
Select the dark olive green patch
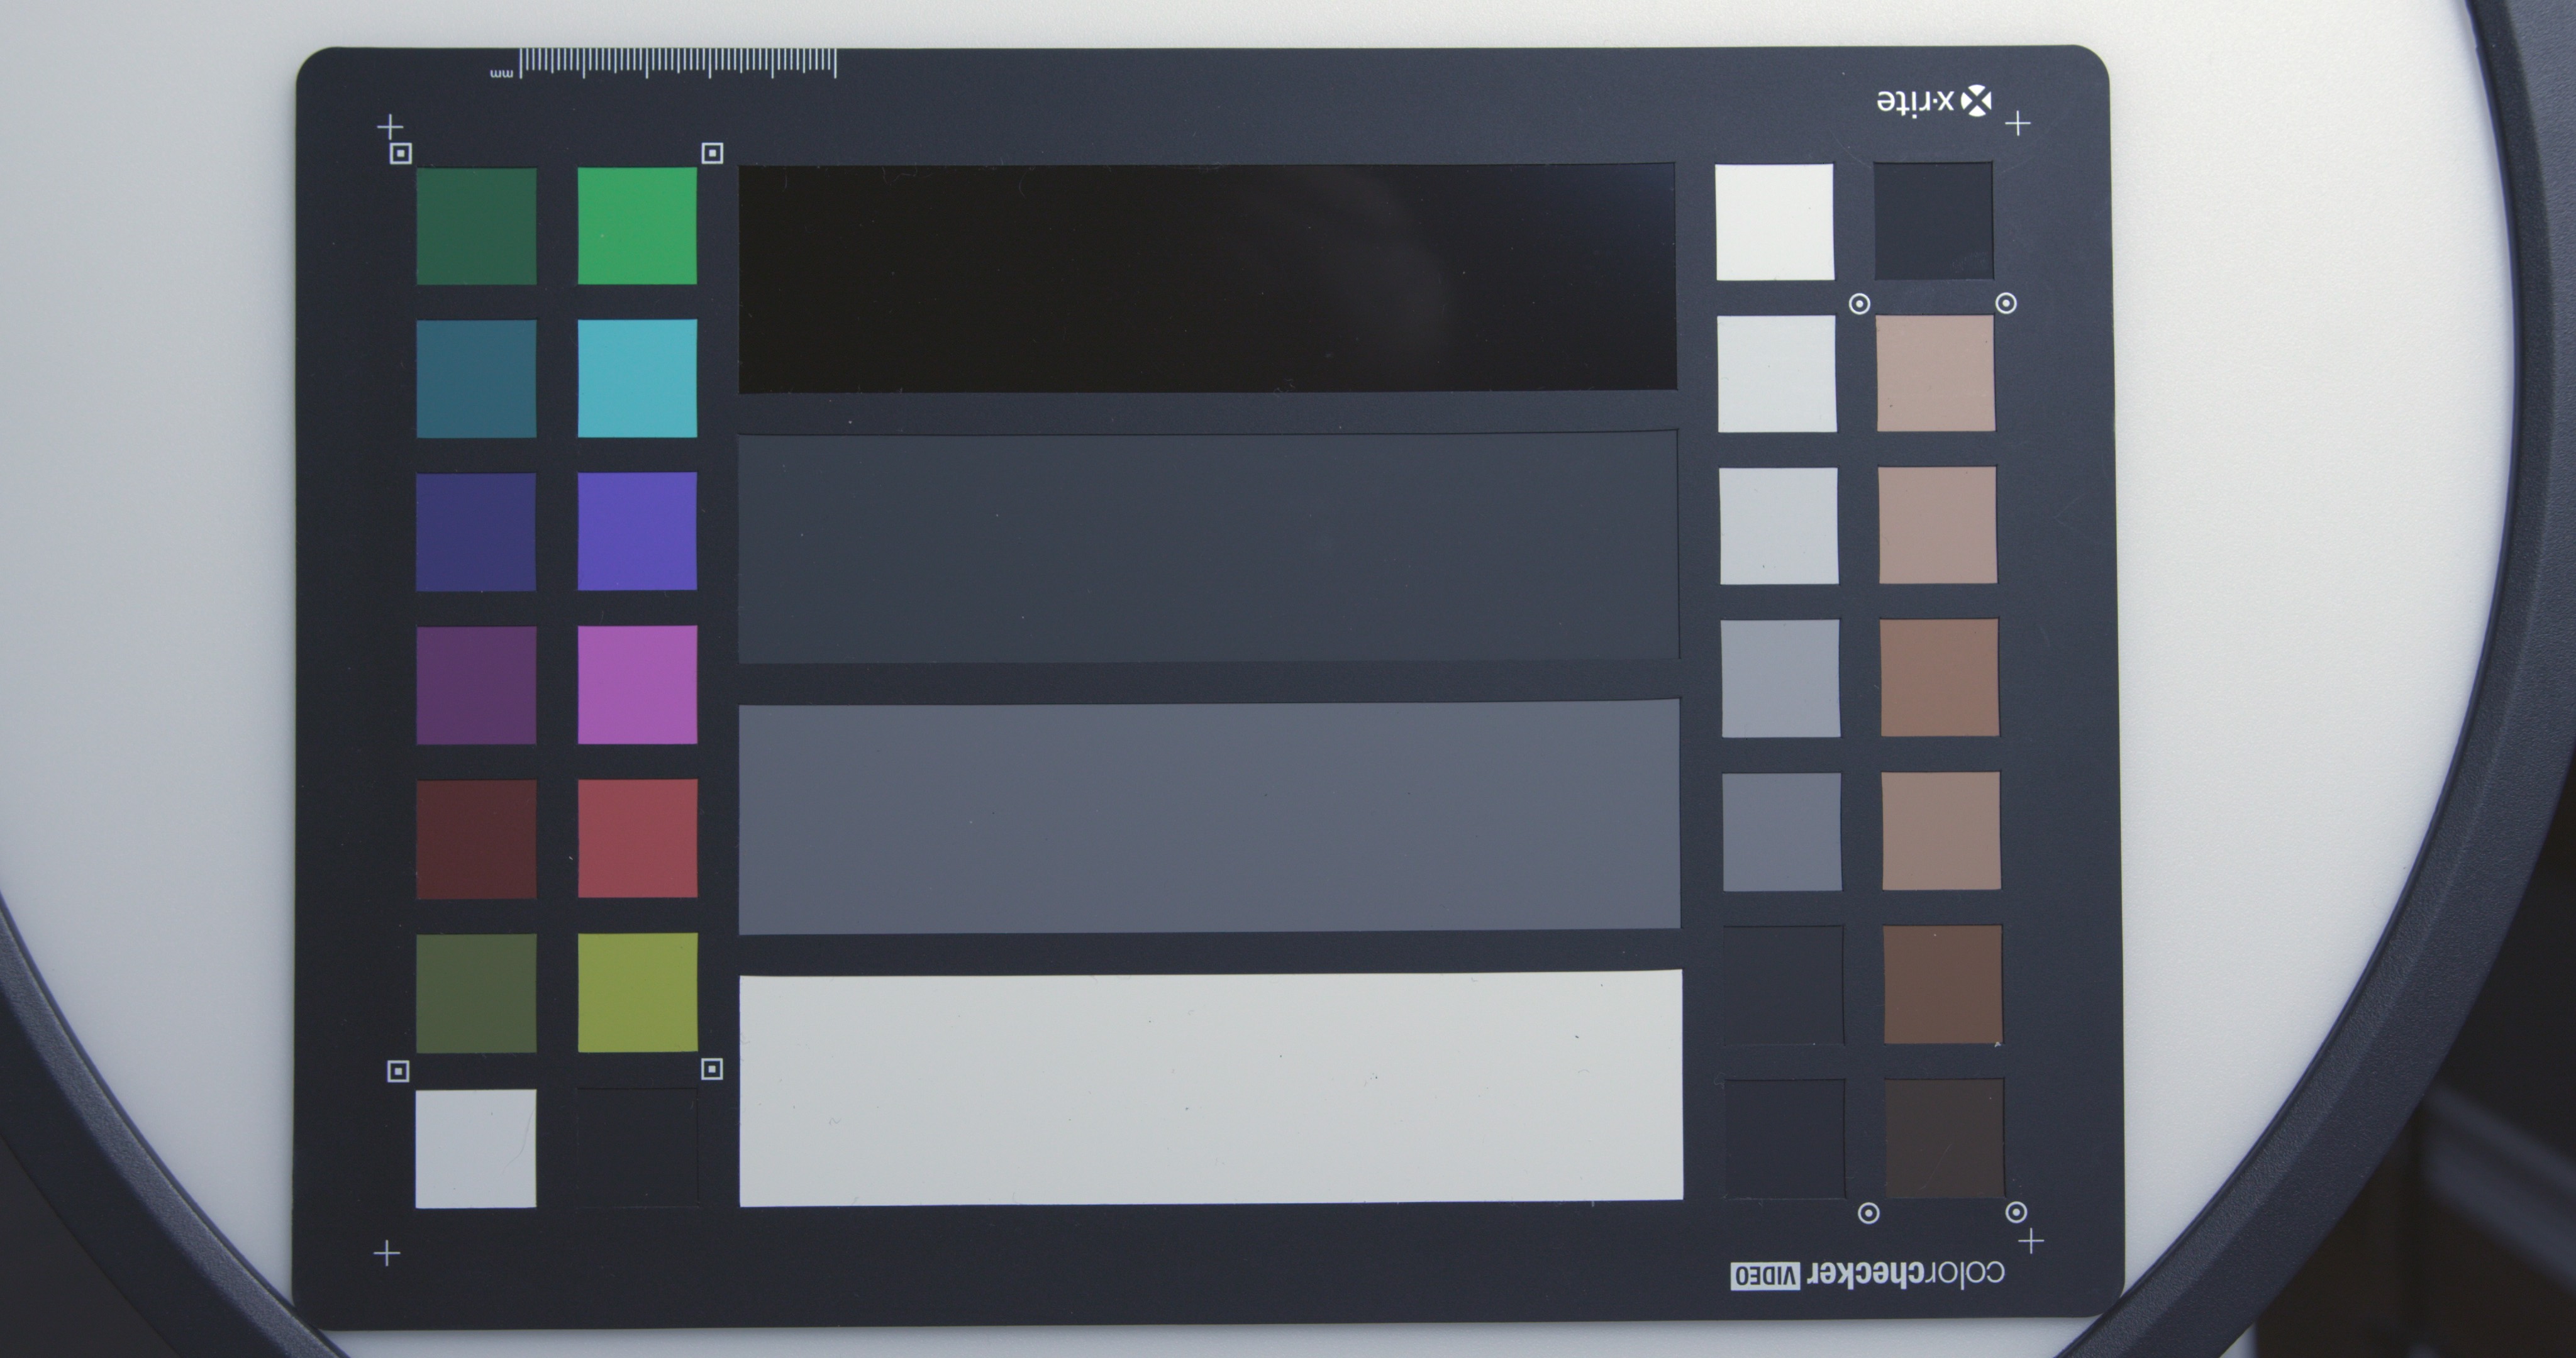pyautogui.click(x=476, y=994)
